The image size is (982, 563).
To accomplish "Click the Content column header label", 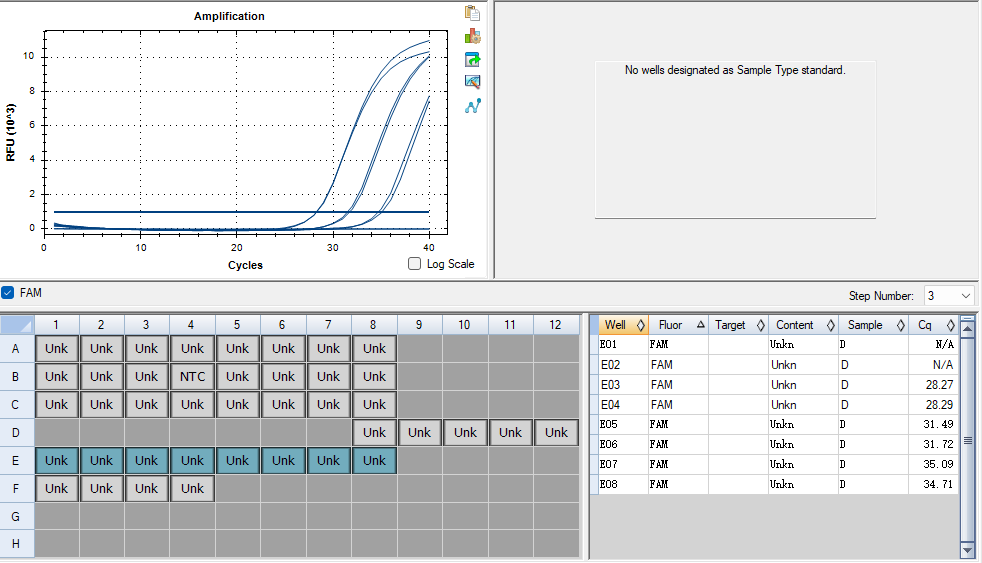I will pos(795,325).
